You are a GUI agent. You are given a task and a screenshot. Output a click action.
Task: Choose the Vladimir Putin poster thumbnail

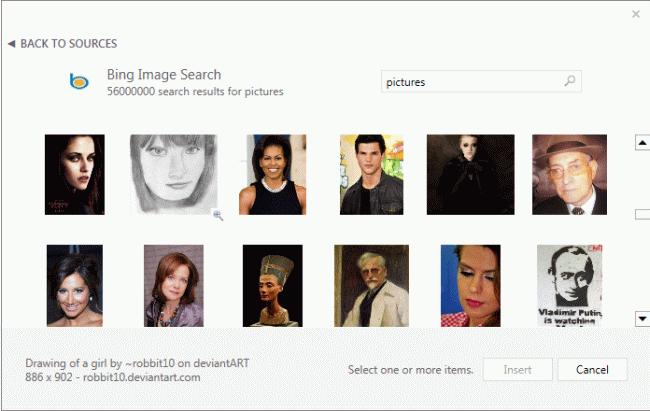pos(569,285)
